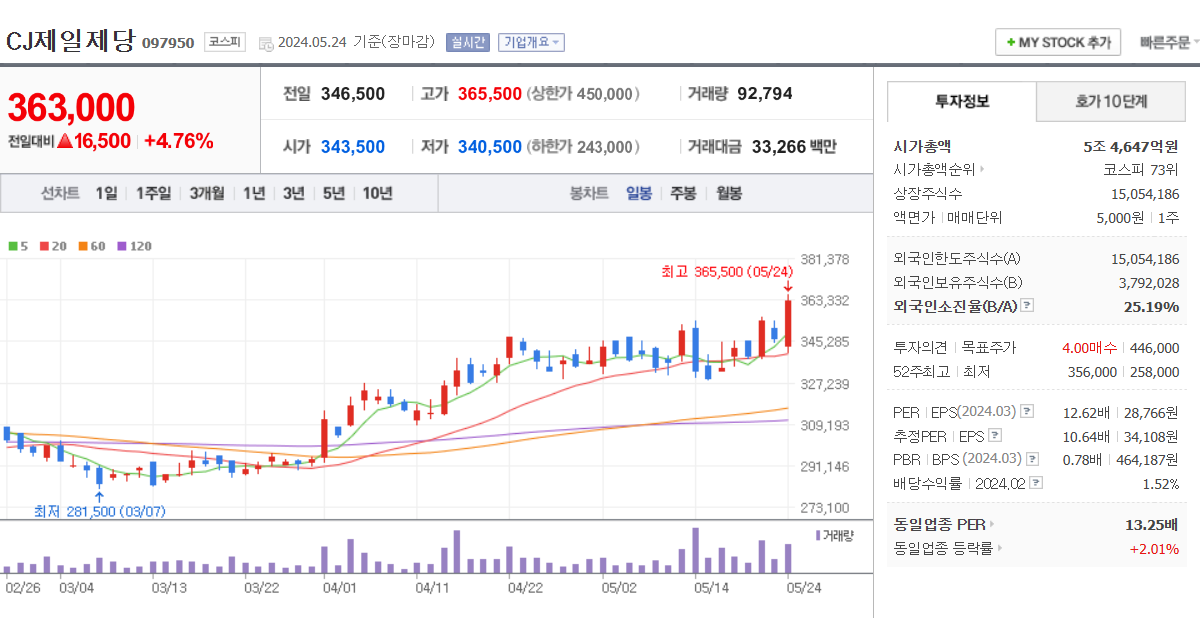Click the stock name CJ제일제당
Viewport: 1202px width, 618px height.
pyautogui.click(x=70, y=41)
